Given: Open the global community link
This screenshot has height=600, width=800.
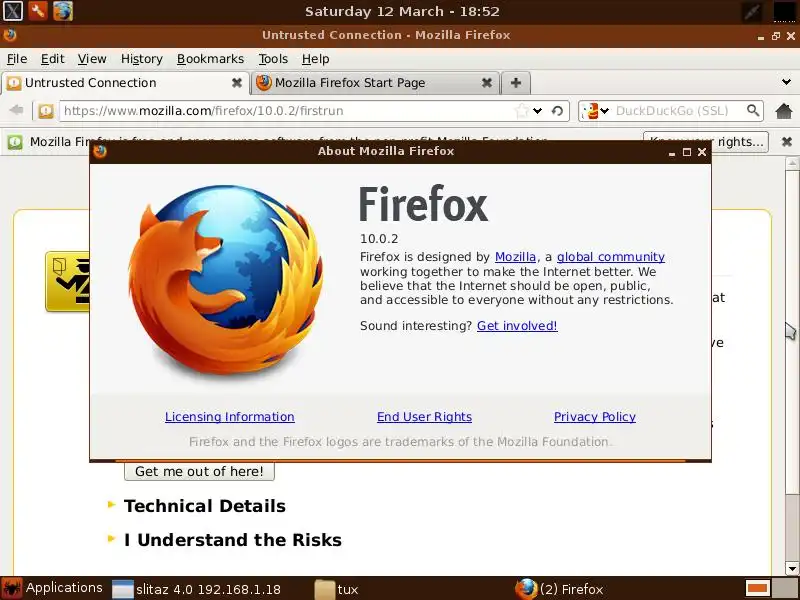Looking at the screenshot, I should 611,257.
